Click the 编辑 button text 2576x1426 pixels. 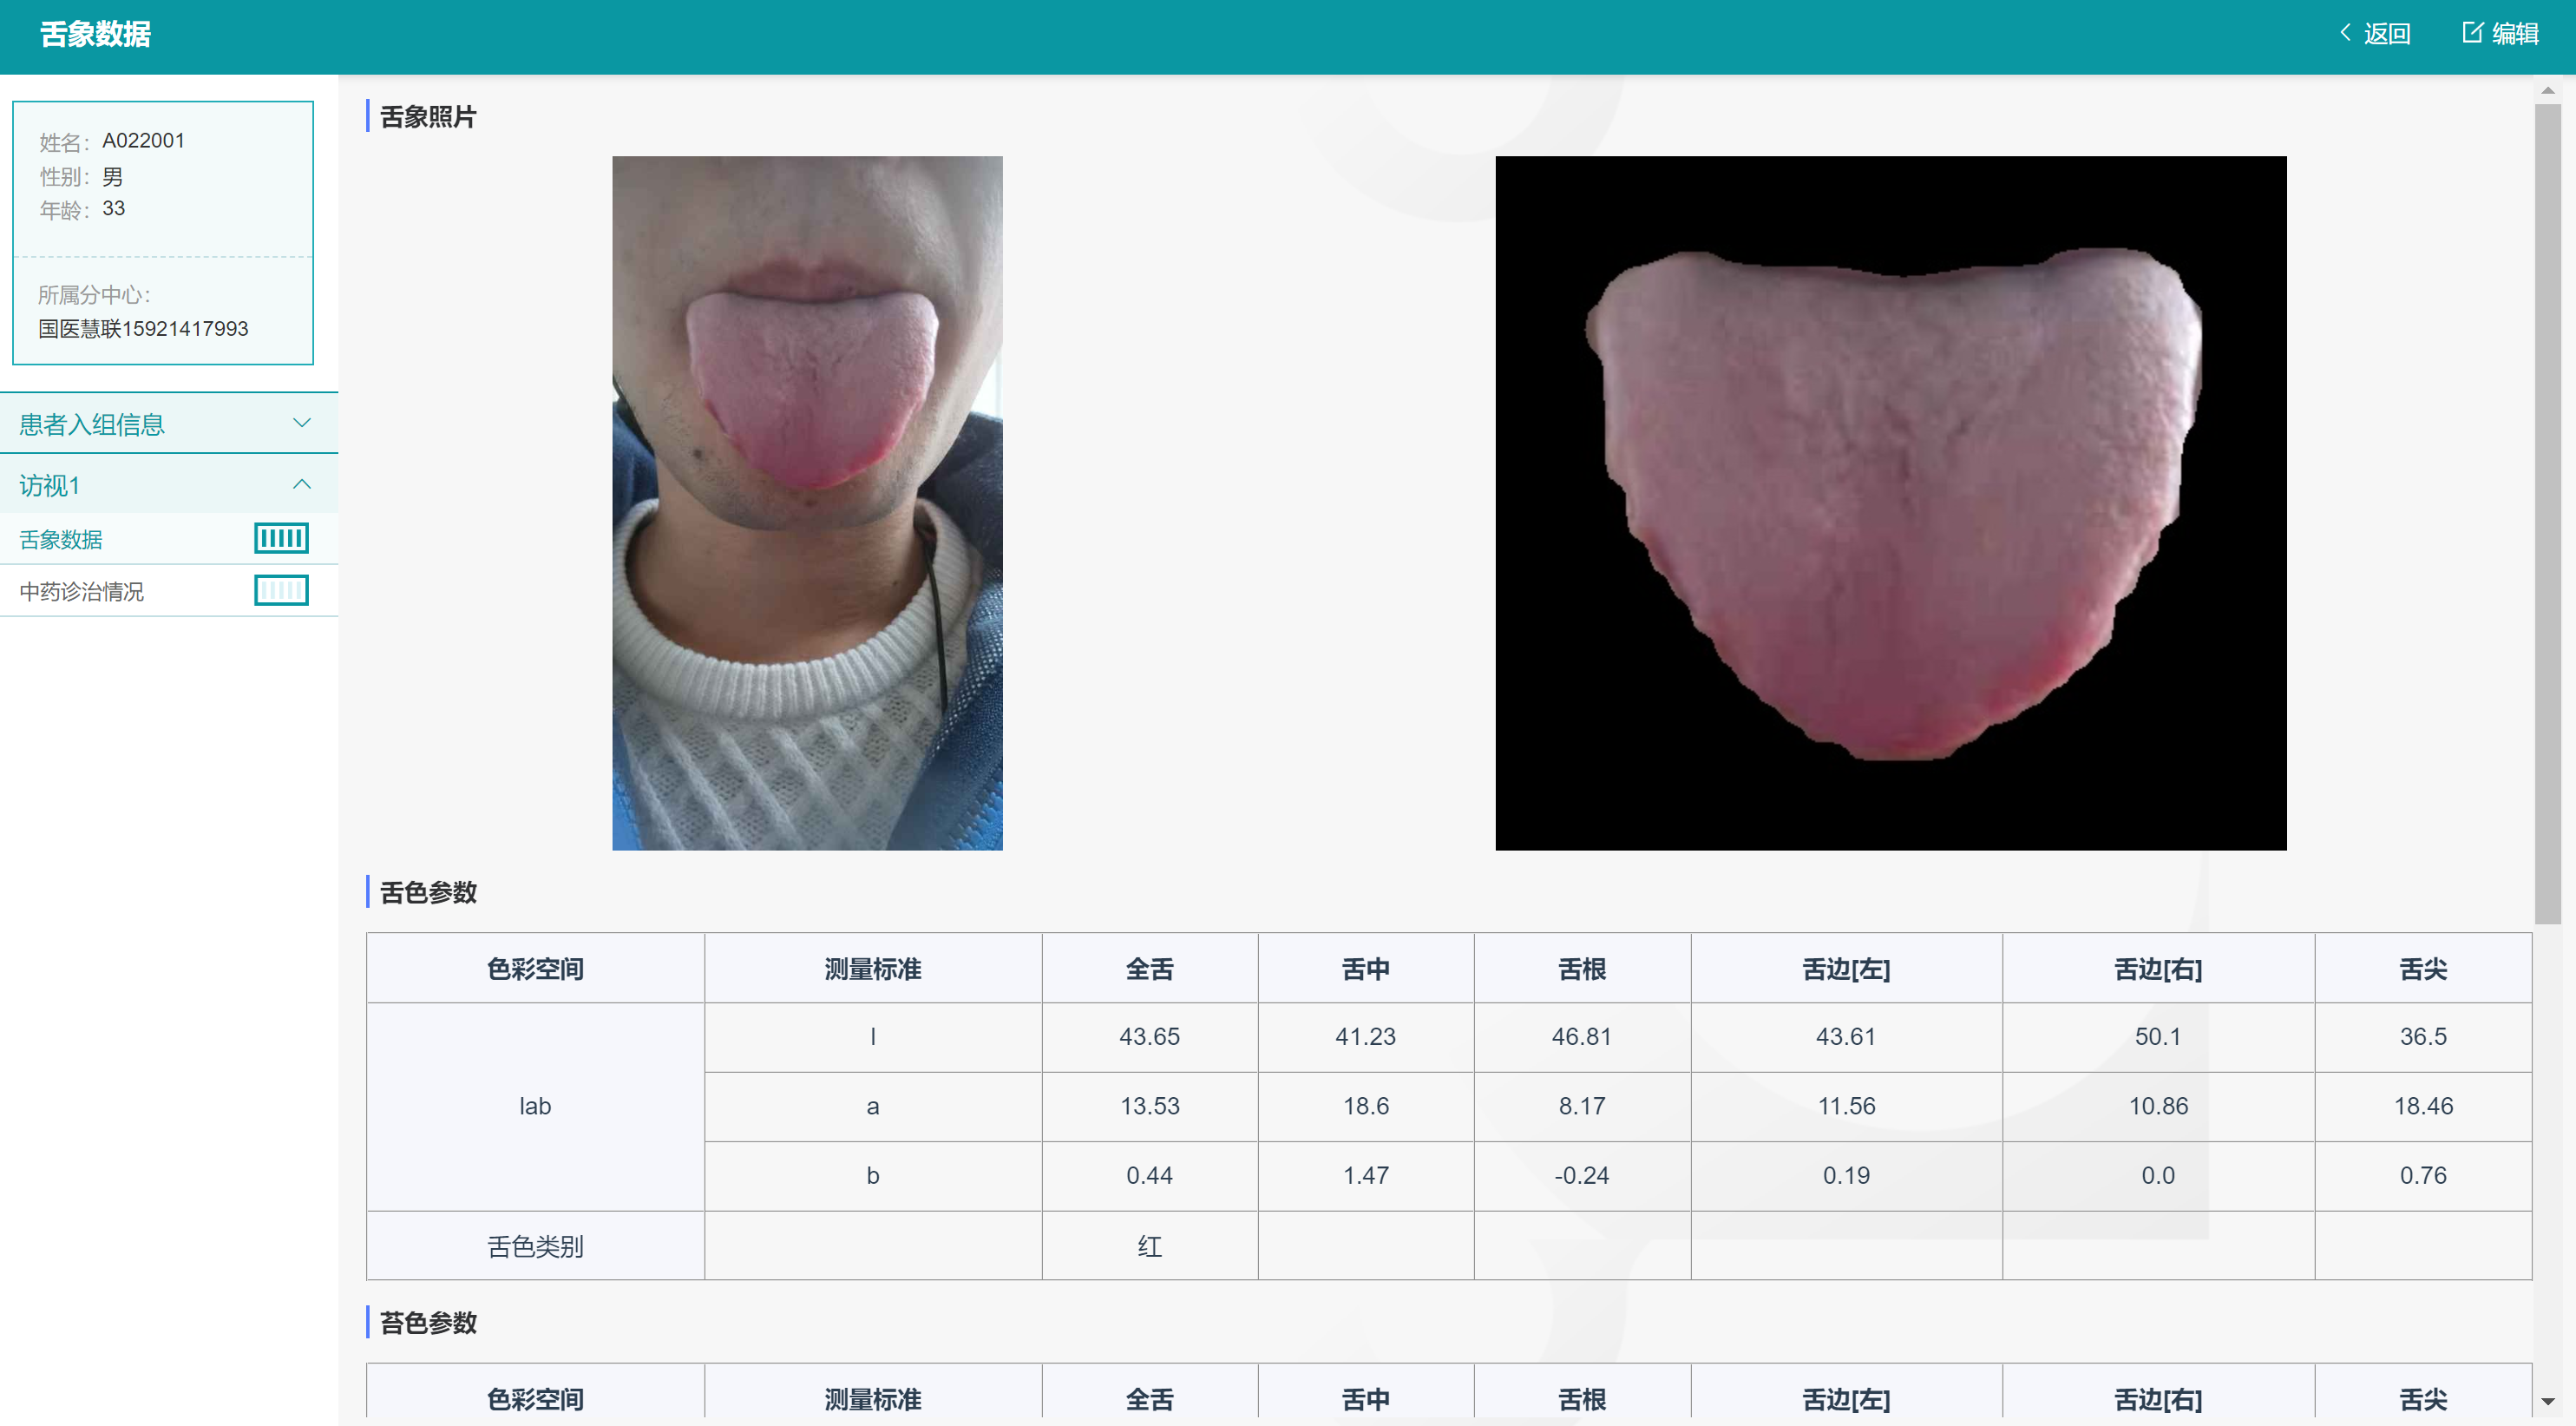tap(2514, 34)
